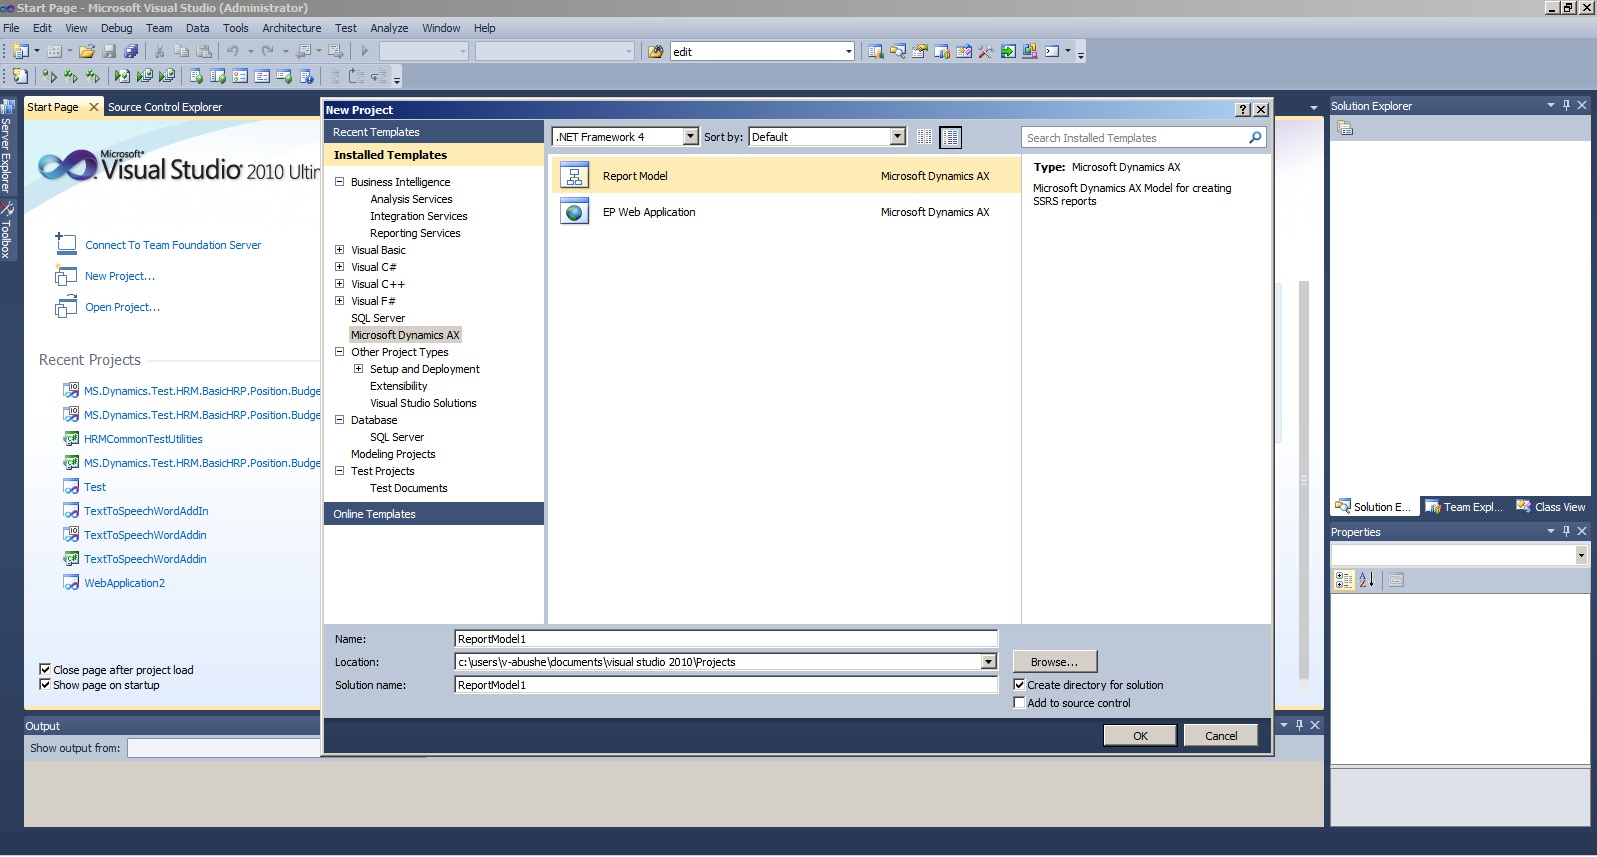The image size is (1597, 857).
Task: Open Extension Manager from the toolbar icon
Action: click(x=1030, y=51)
